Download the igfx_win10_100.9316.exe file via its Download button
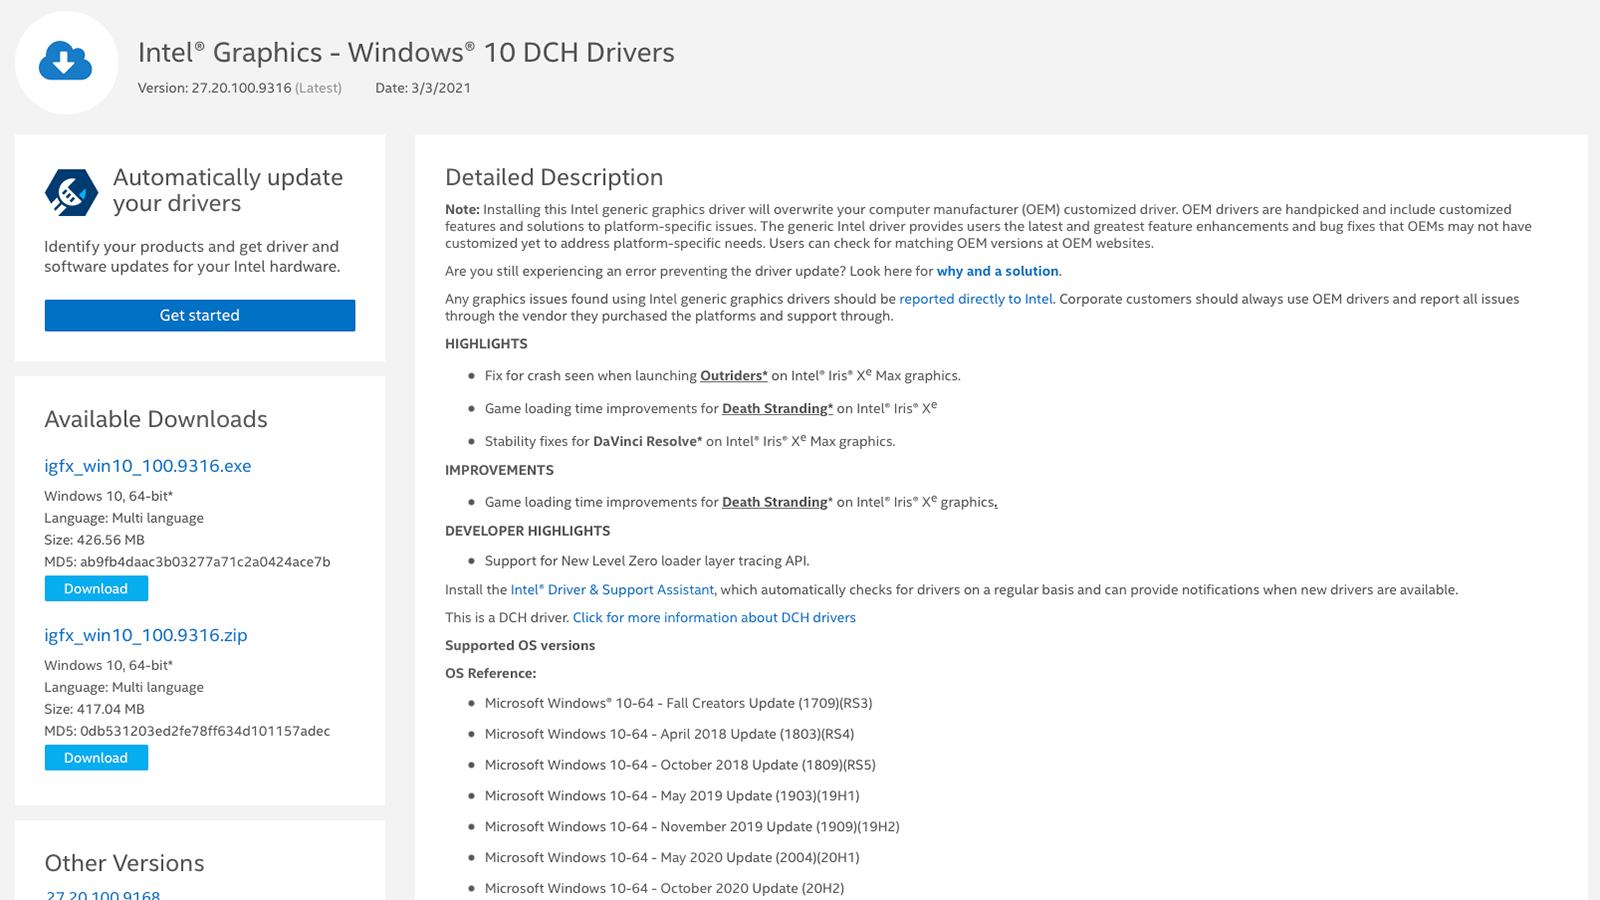Screen dimensions: 1600x900 (x=96, y=588)
